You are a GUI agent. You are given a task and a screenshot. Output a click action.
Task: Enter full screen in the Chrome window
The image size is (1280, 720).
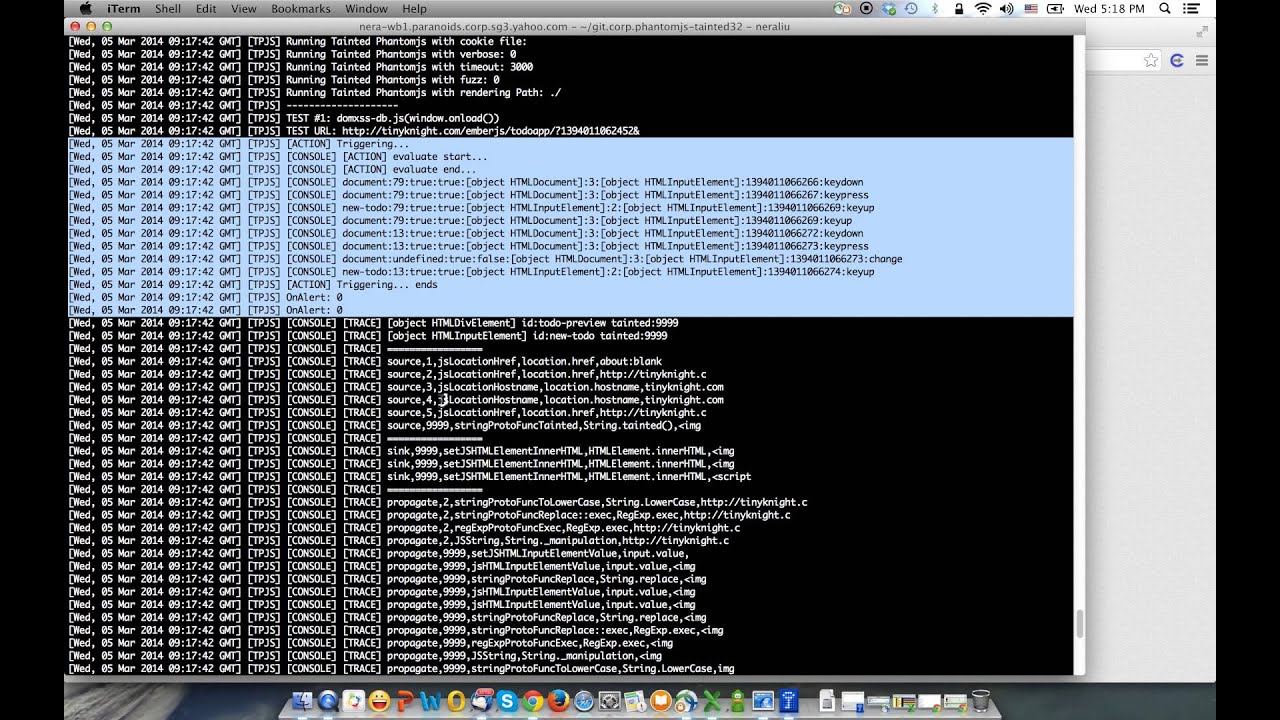[1202, 31]
